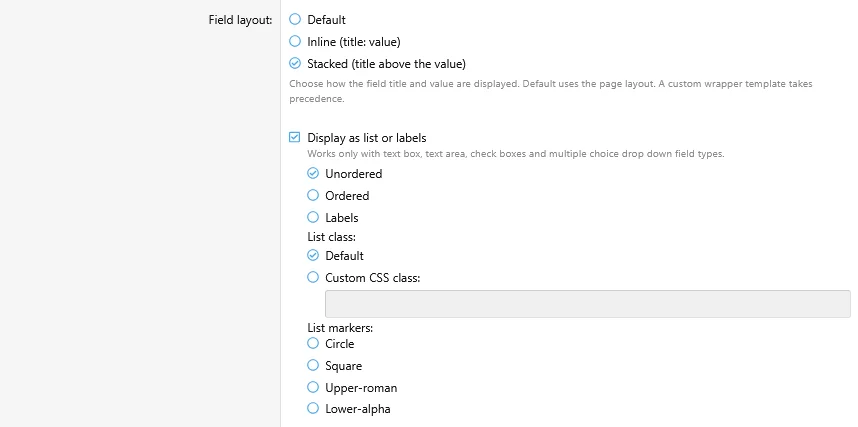Pick the Lower-alpha list marker
The image size is (858, 427).
pos(313,408)
